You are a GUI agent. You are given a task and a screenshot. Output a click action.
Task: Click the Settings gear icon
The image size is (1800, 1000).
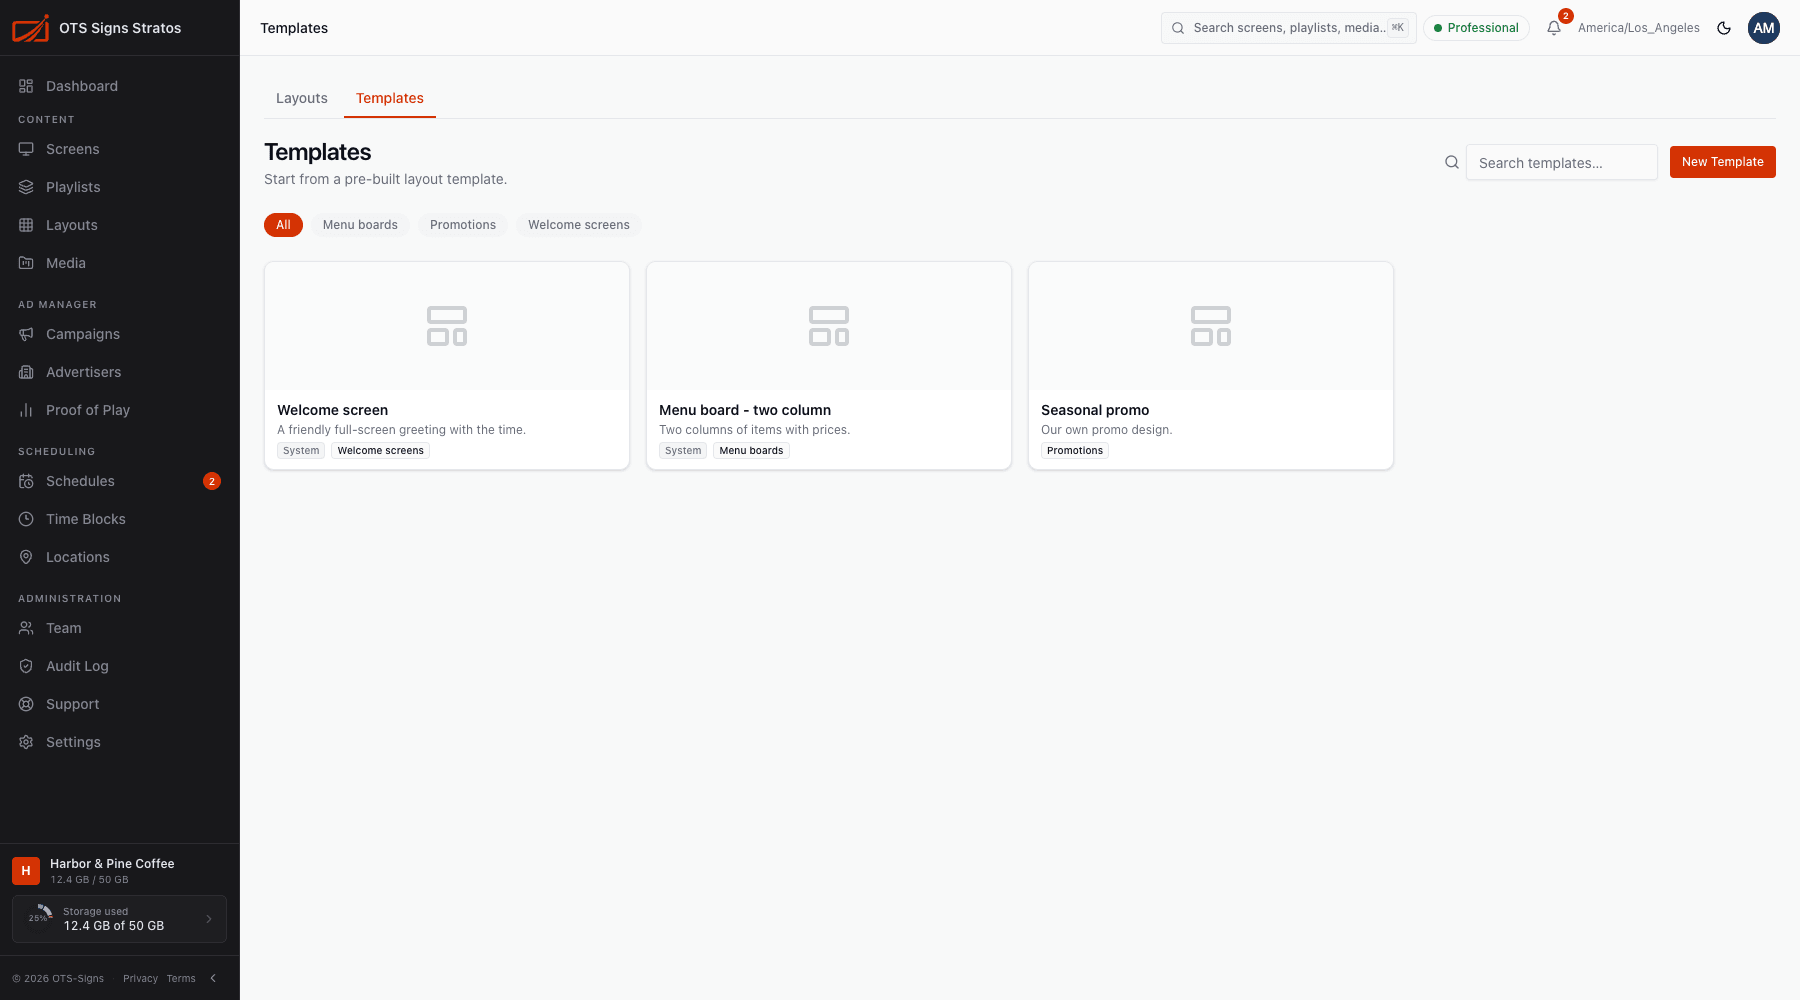click(26, 742)
